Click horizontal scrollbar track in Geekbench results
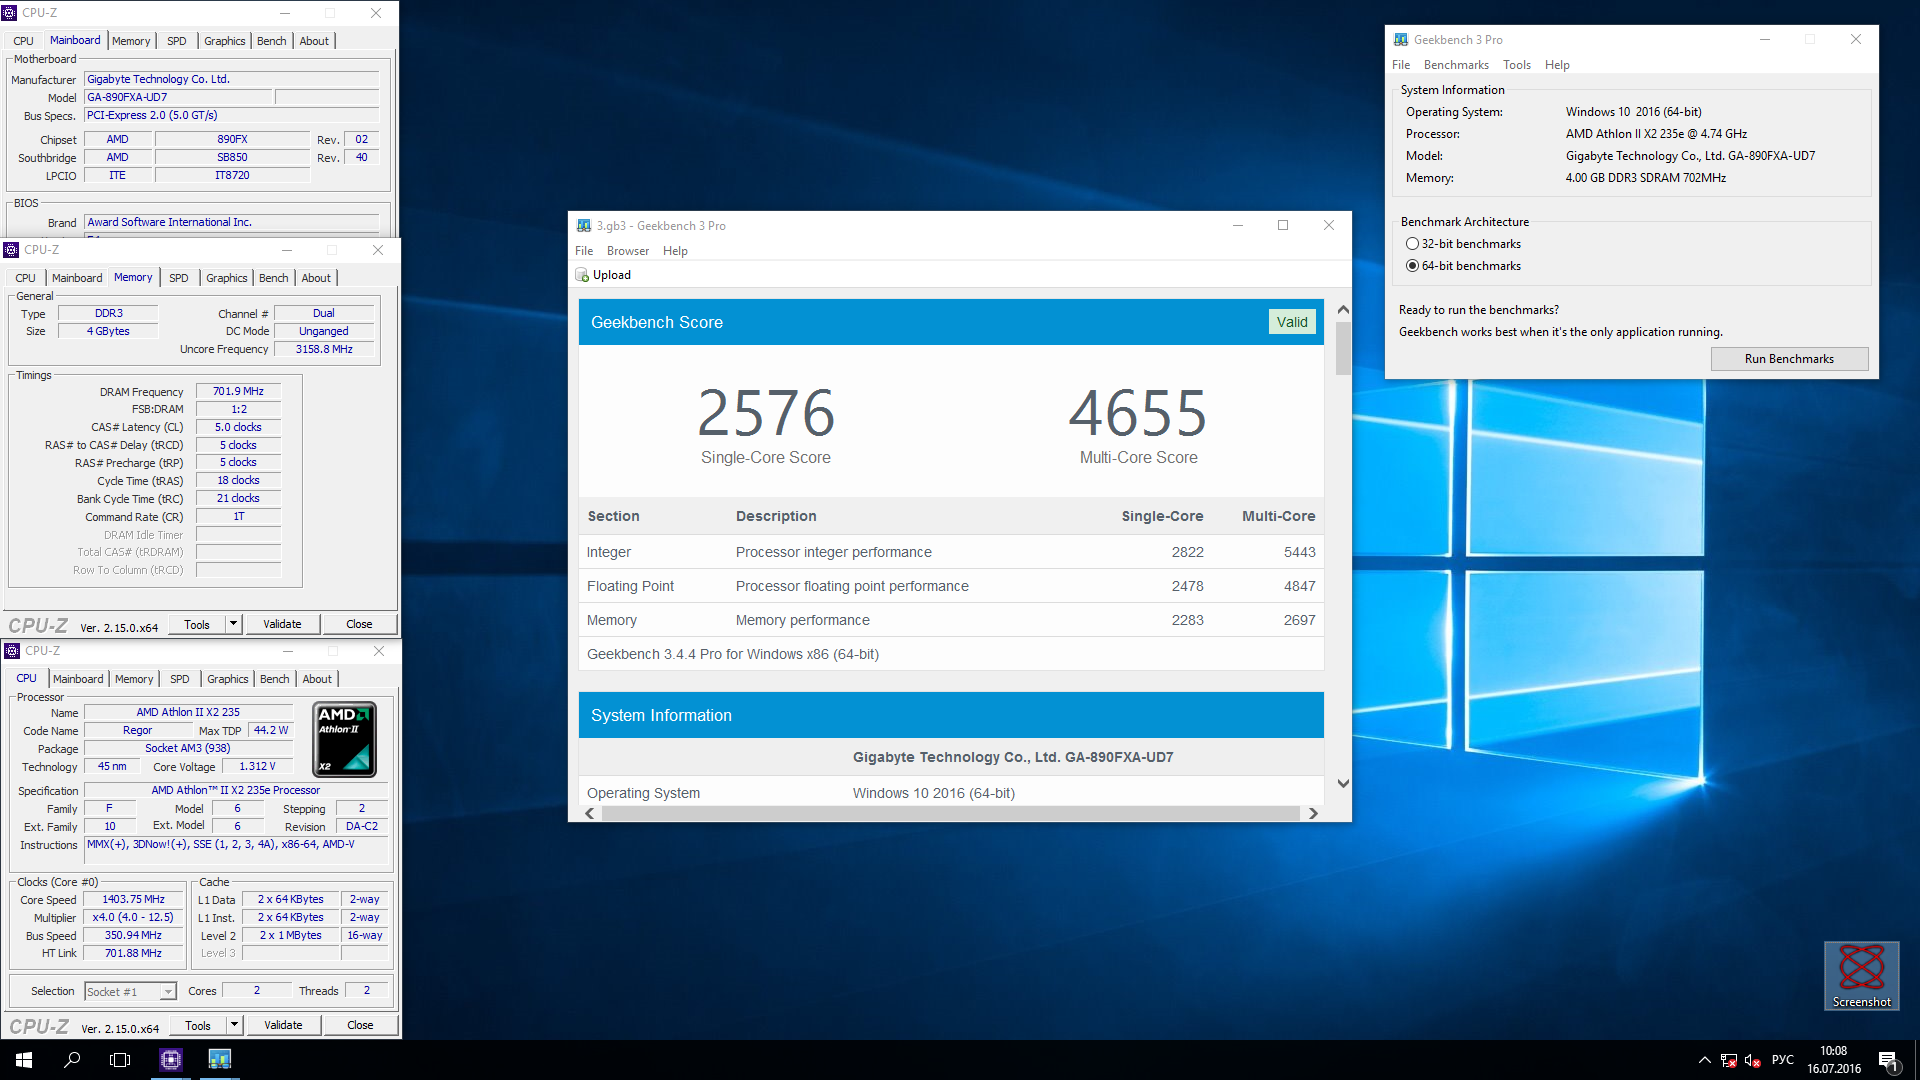This screenshot has height=1080, width=1920. coord(950,814)
